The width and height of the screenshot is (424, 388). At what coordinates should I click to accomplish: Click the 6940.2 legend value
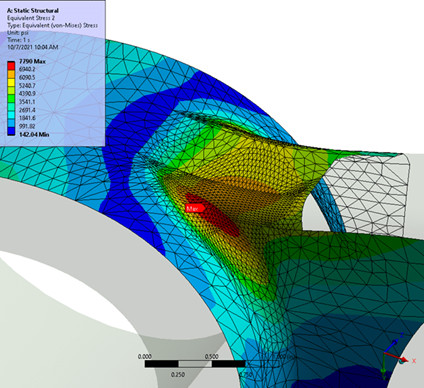pos(27,69)
